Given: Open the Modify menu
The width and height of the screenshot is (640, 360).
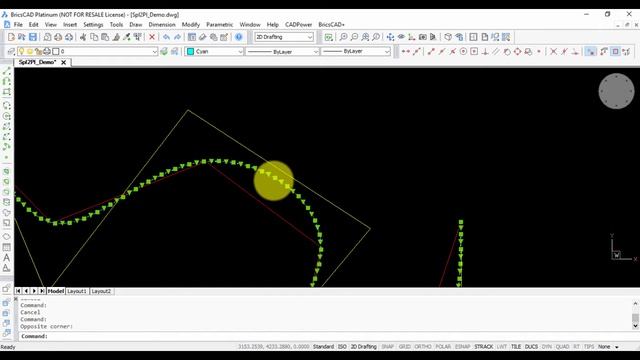Looking at the screenshot, I should pos(191,24).
